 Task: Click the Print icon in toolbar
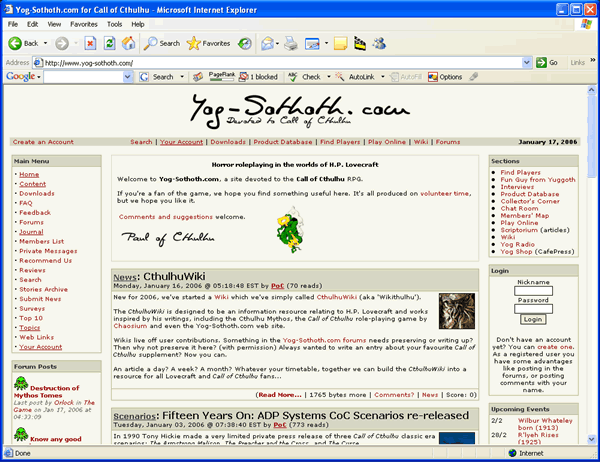[291, 43]
